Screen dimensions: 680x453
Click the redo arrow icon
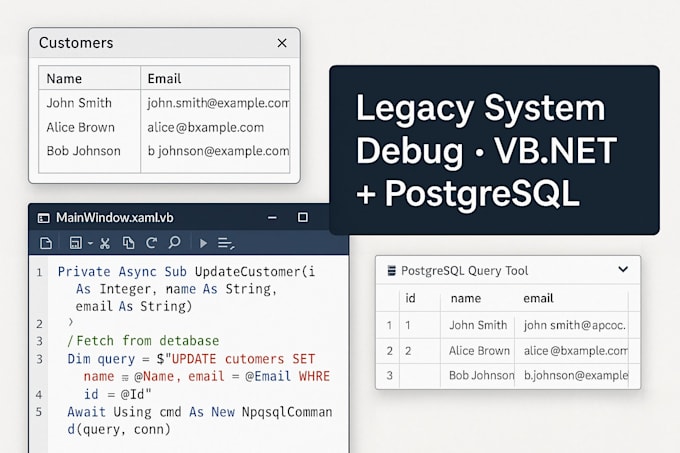[x=151, y=243]
